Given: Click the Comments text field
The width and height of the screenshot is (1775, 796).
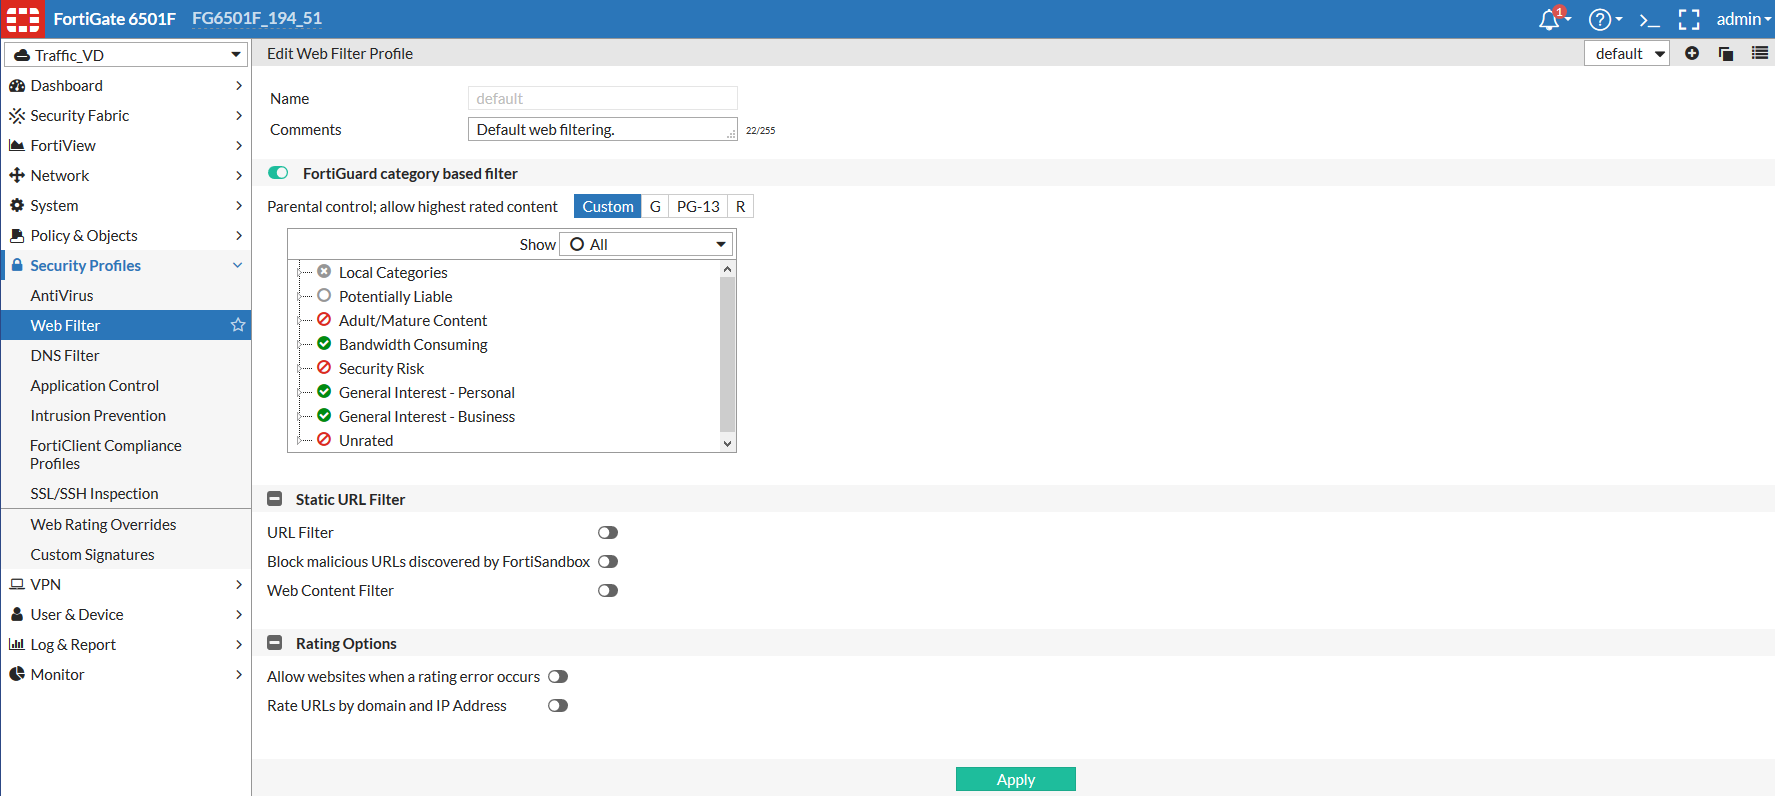Looking at the screenshot, I should point(602,129).
